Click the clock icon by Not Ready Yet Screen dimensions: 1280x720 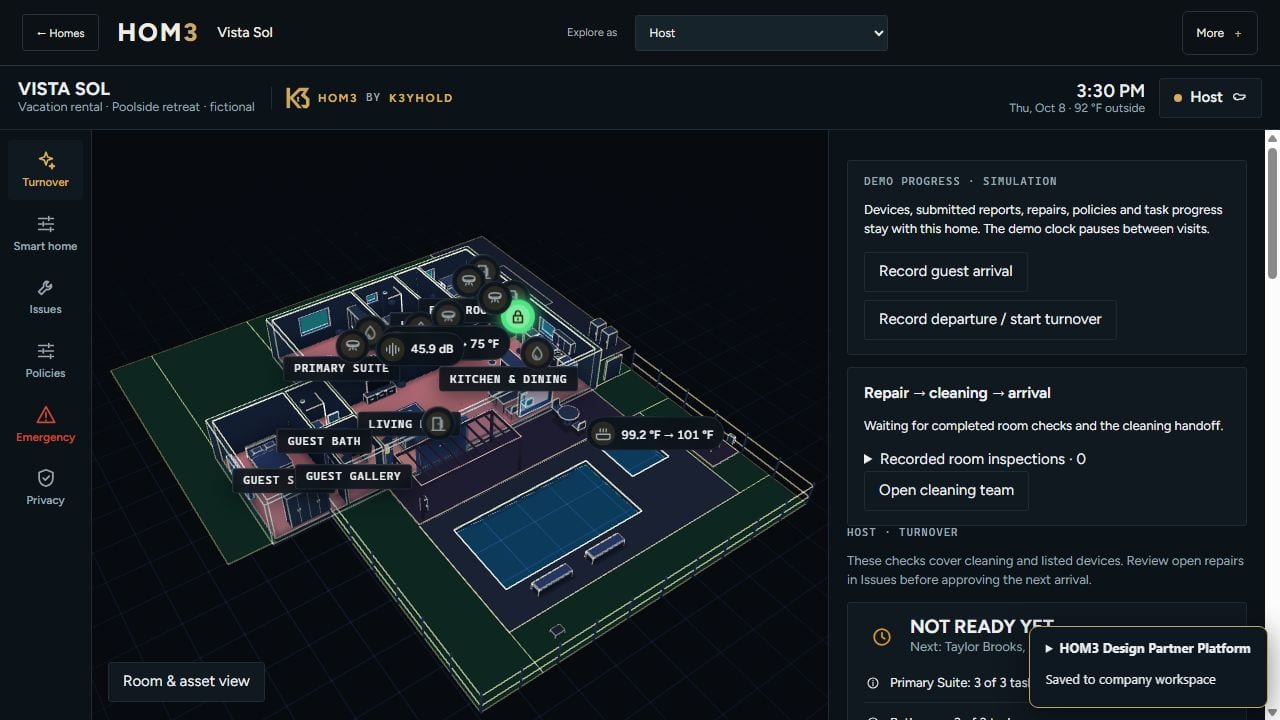coord(881,637)
